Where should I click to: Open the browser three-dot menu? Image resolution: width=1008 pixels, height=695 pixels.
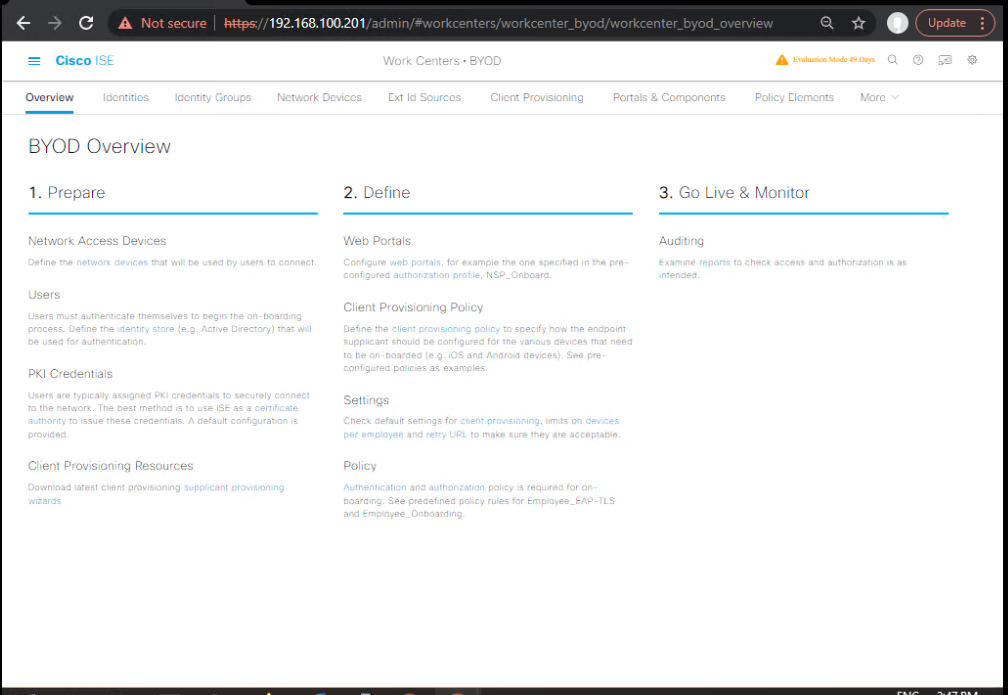[982, 23]
